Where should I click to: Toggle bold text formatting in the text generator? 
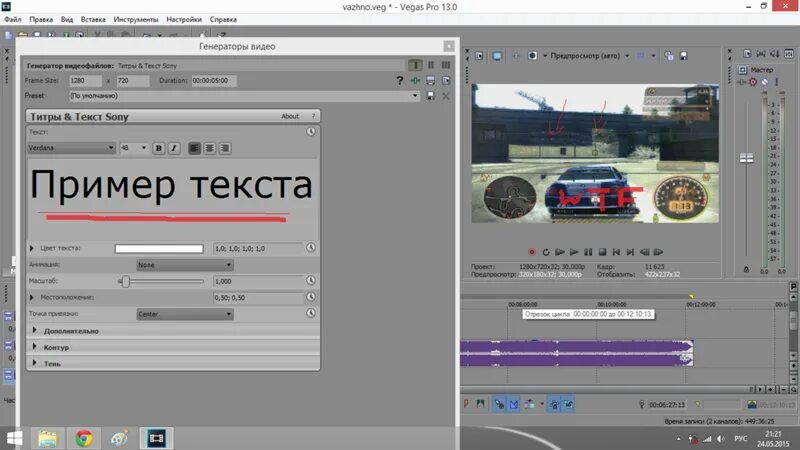tap(159, 148)
